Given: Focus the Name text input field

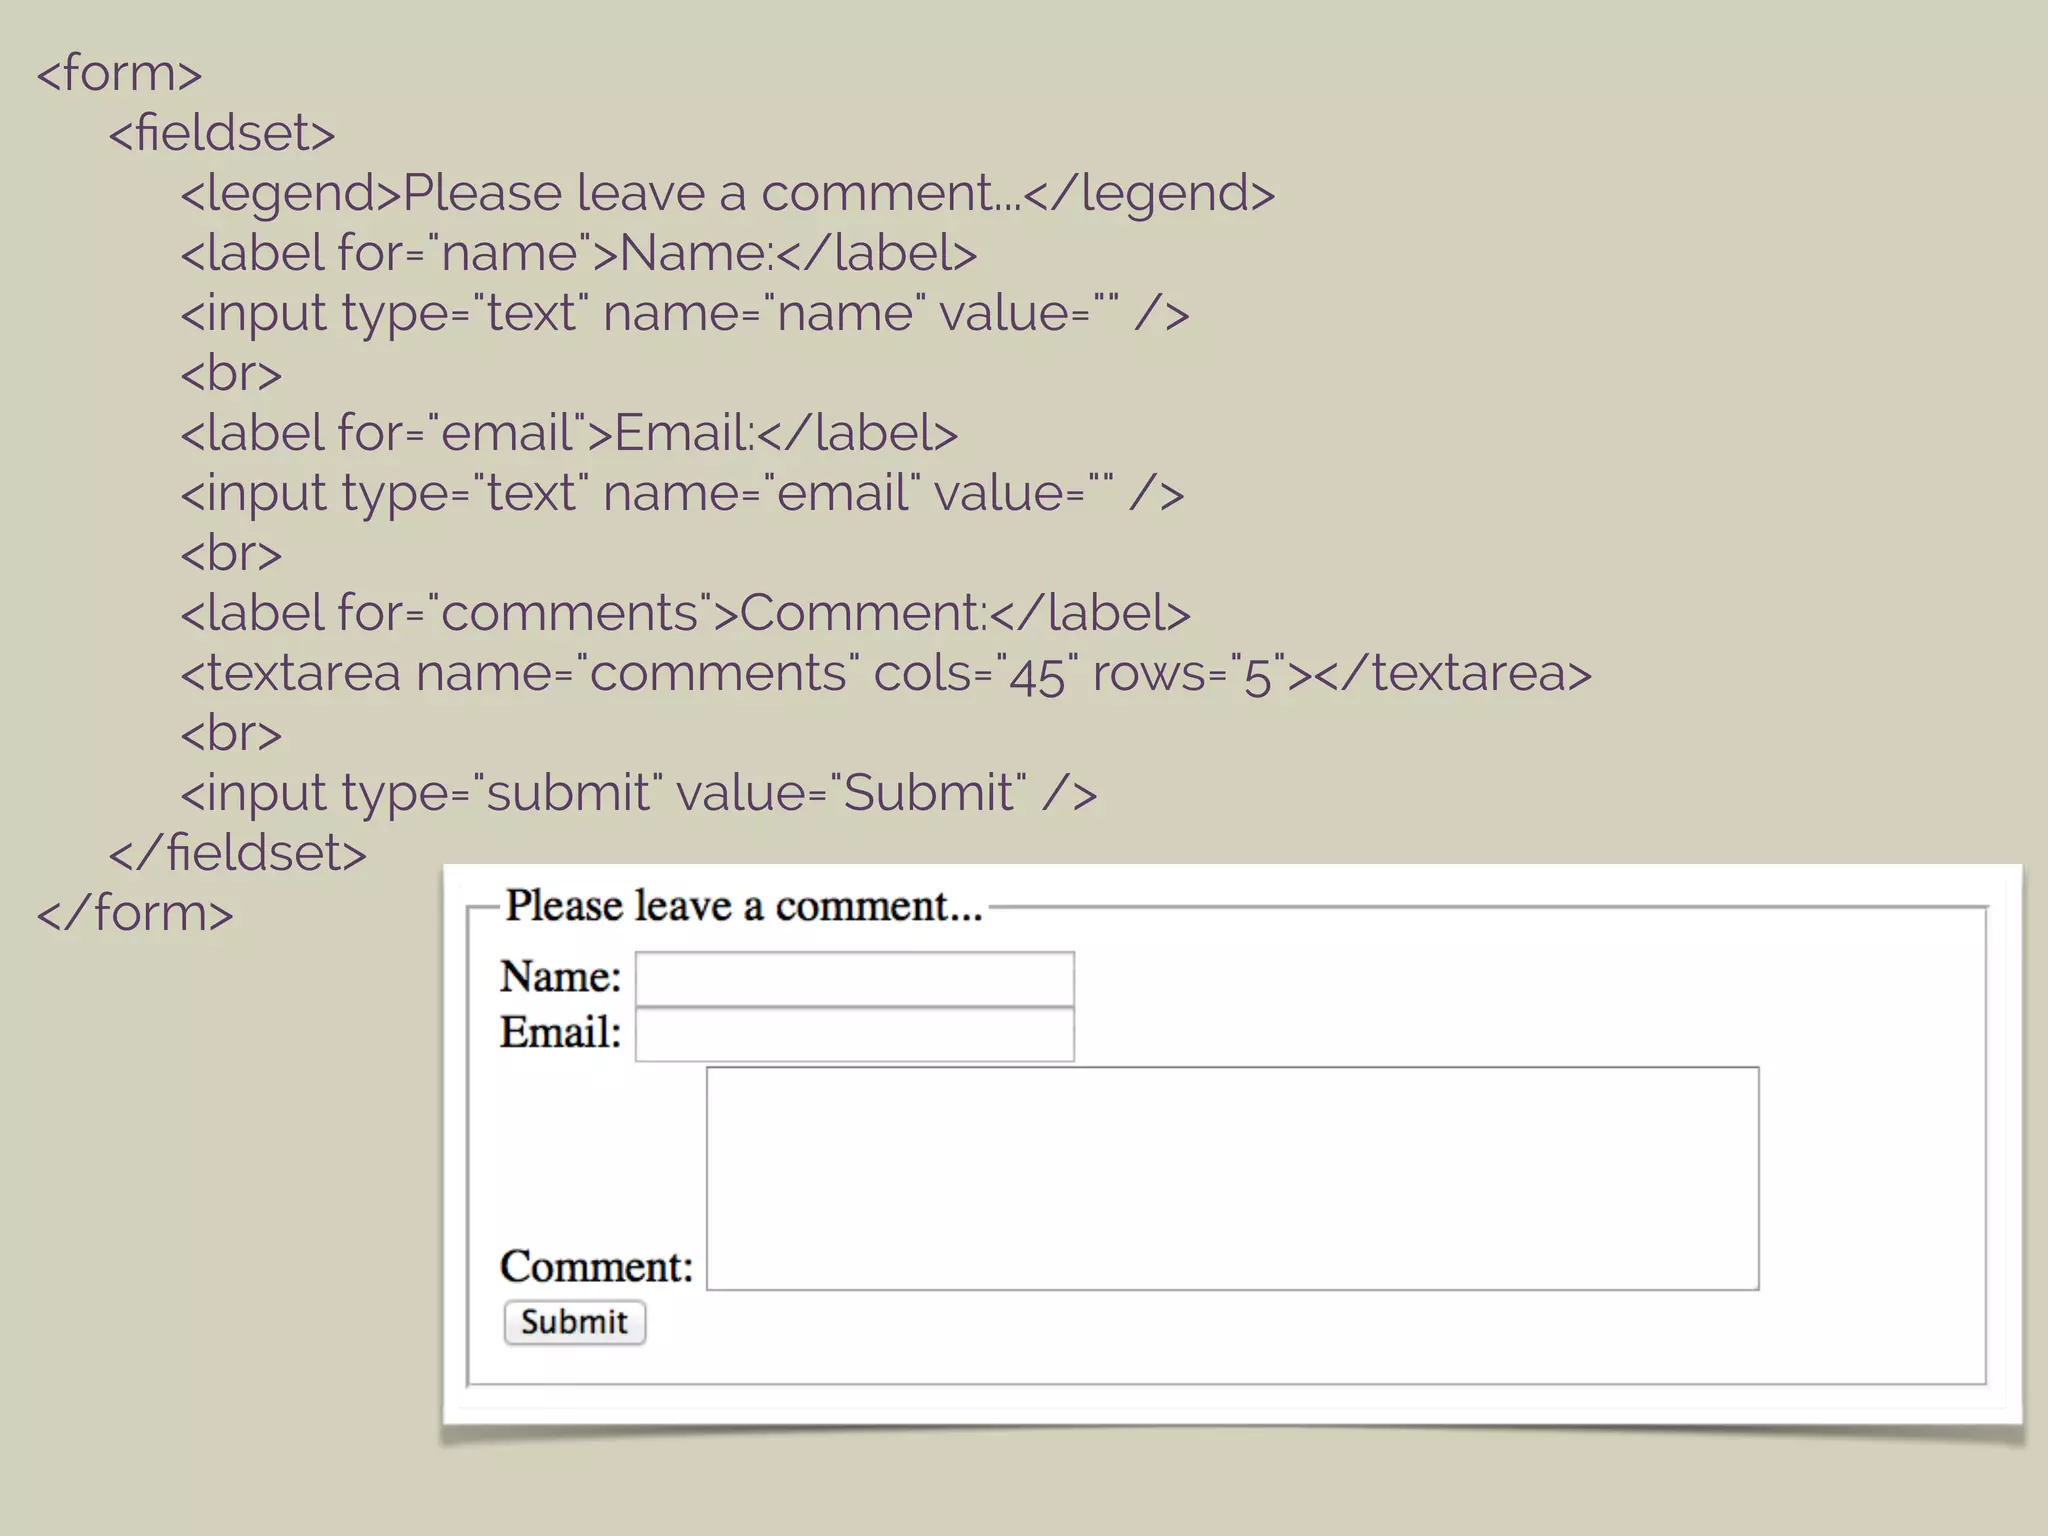Looking at the screenshot, I should (x=854, y=978).
